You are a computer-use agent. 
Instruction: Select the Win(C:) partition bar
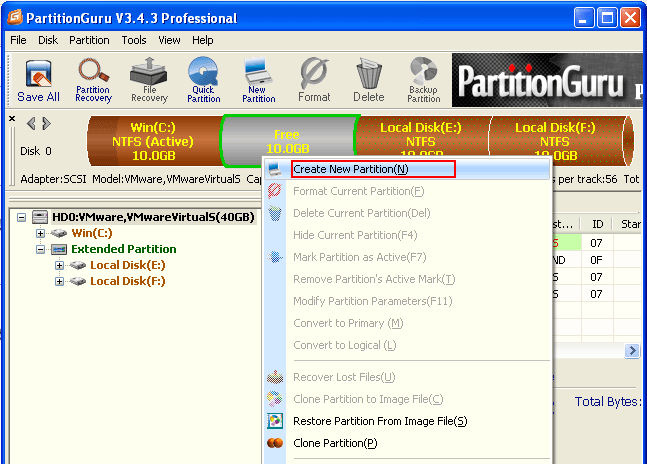click(x=154, y=141)
